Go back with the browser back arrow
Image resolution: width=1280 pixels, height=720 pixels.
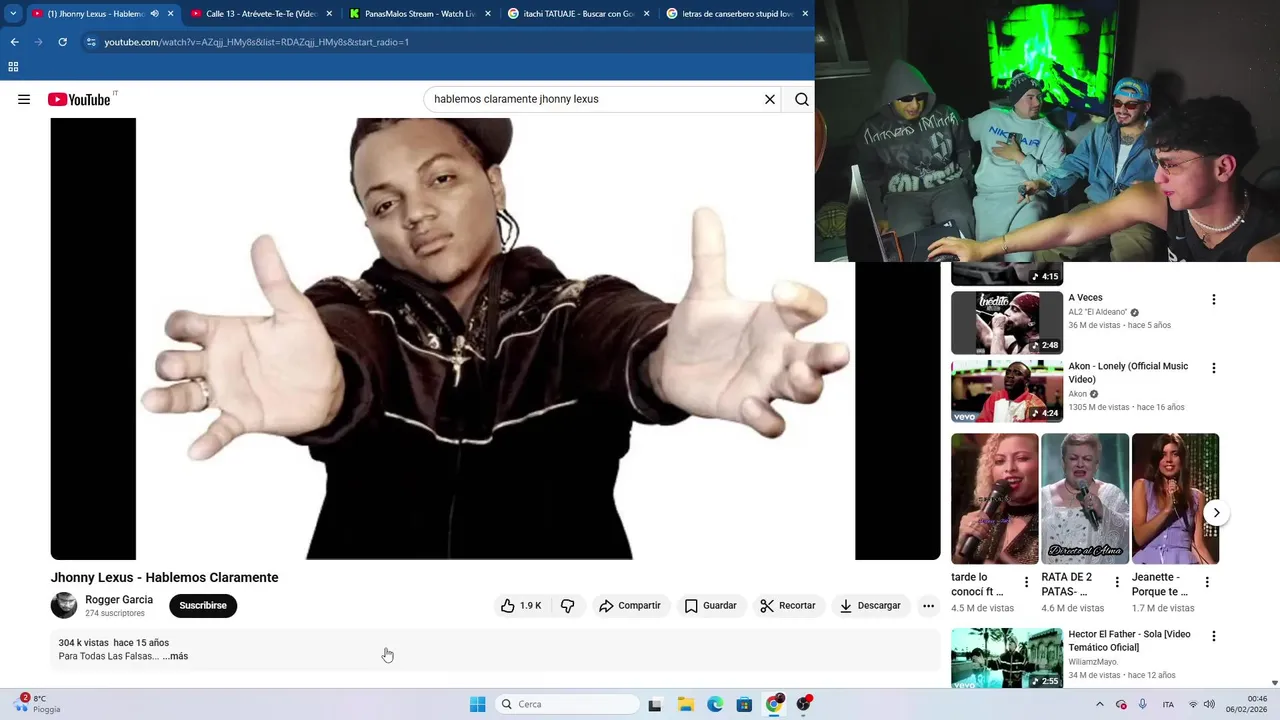tap(14, 42)
